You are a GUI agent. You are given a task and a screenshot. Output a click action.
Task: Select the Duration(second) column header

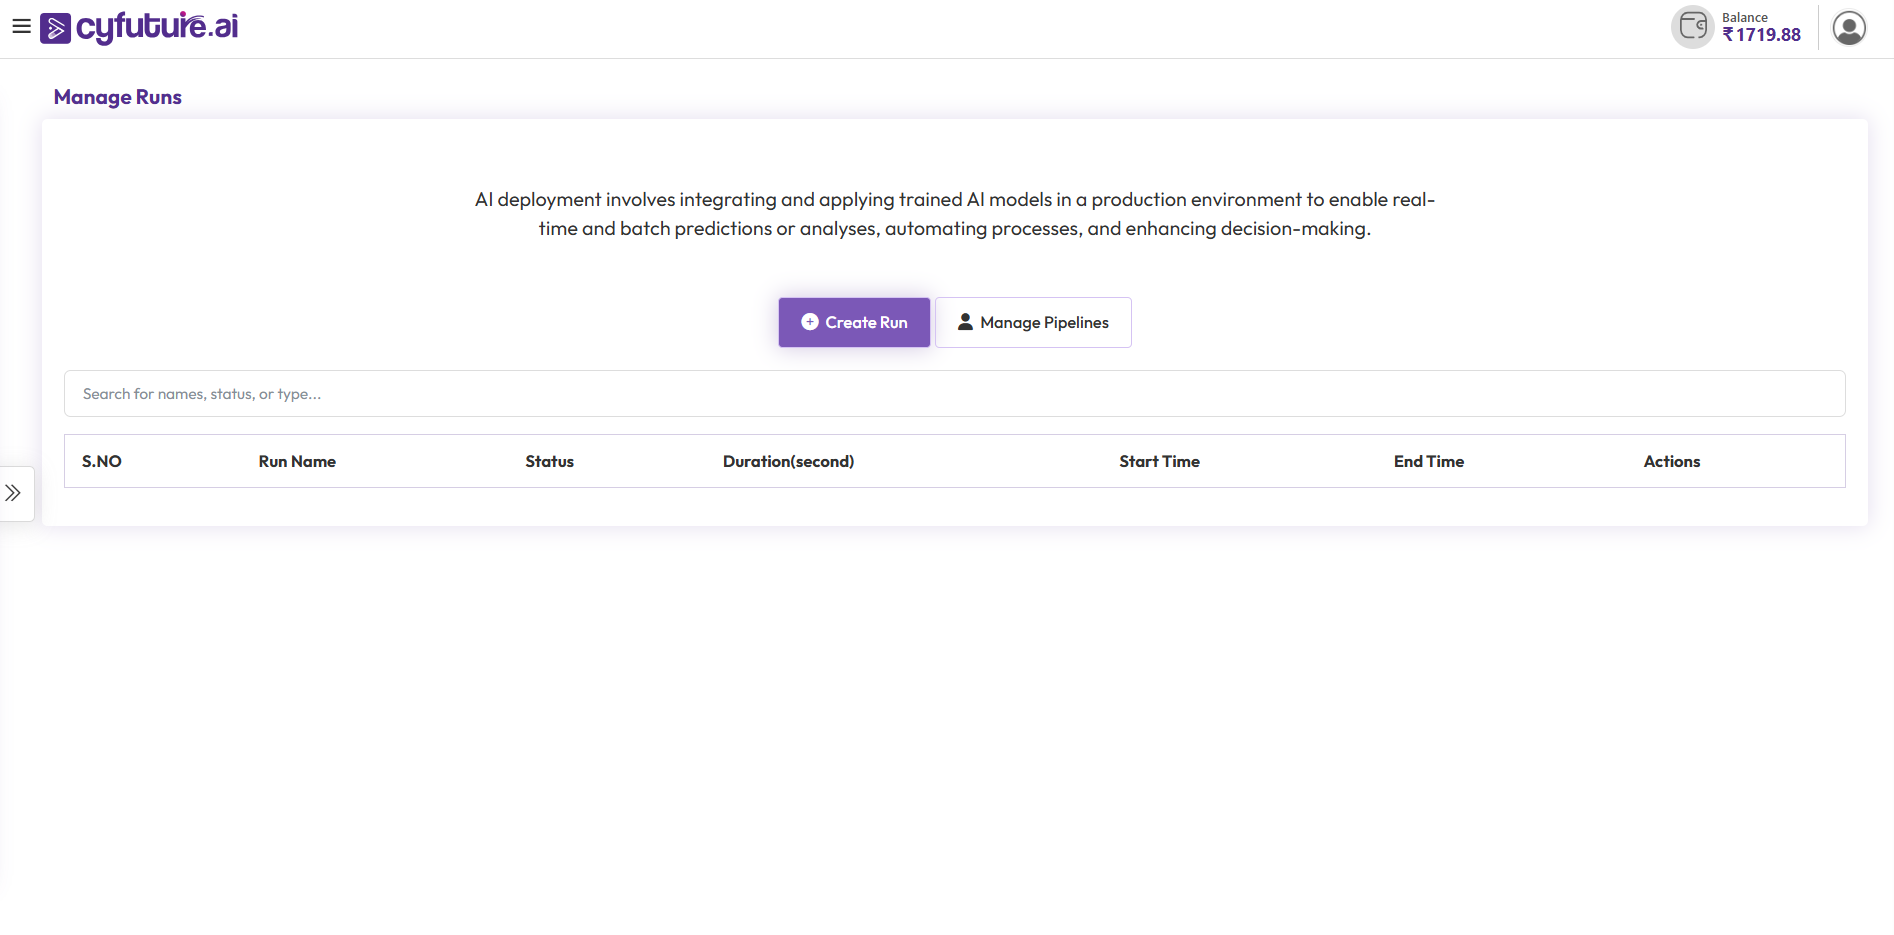pyautogui.click(x=788, y=461)
